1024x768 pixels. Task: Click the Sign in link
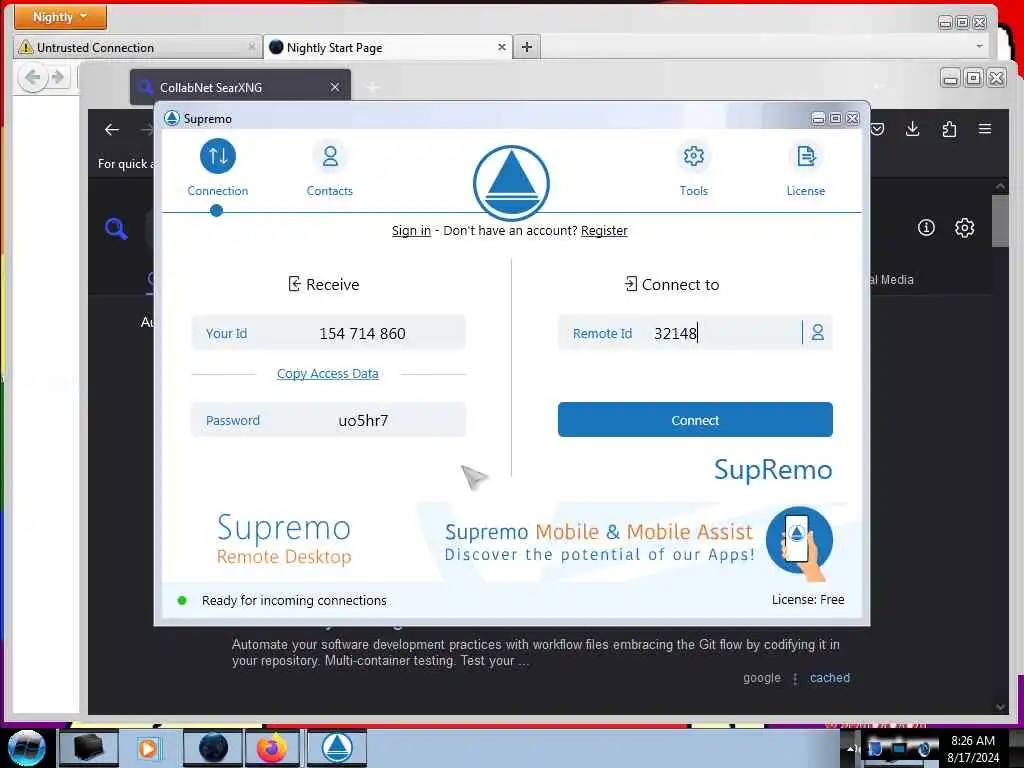(x=411, y=231)
